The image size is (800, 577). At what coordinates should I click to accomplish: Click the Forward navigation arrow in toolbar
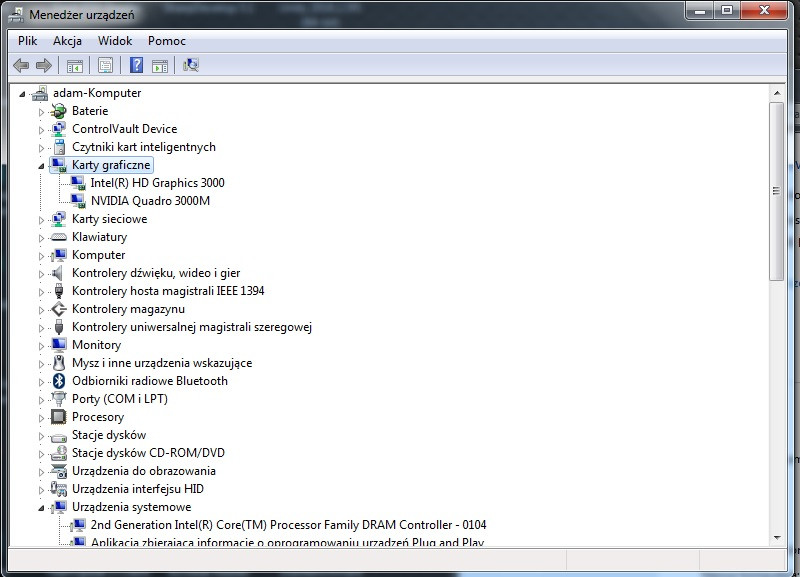(44, 65)
